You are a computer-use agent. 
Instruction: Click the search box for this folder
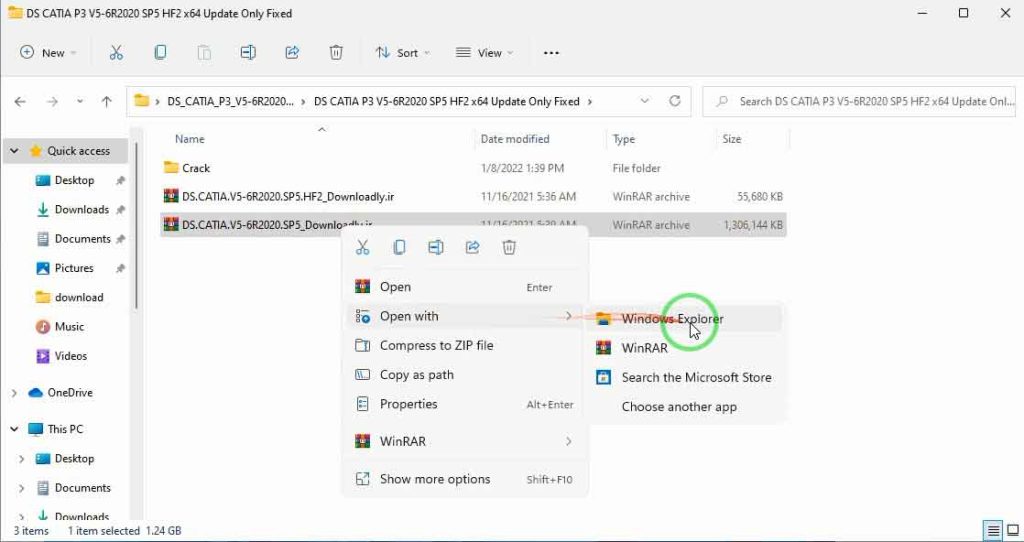(x=860, y=101)
